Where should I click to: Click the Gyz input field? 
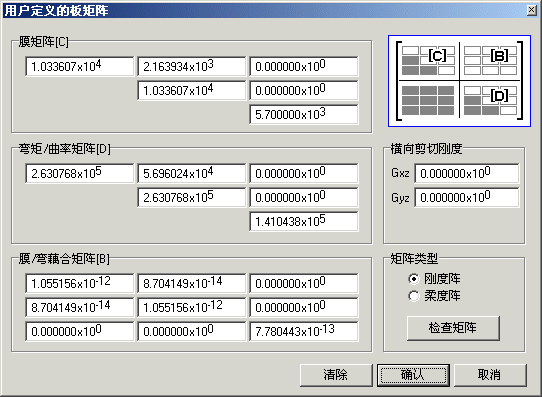click(467, 197)
